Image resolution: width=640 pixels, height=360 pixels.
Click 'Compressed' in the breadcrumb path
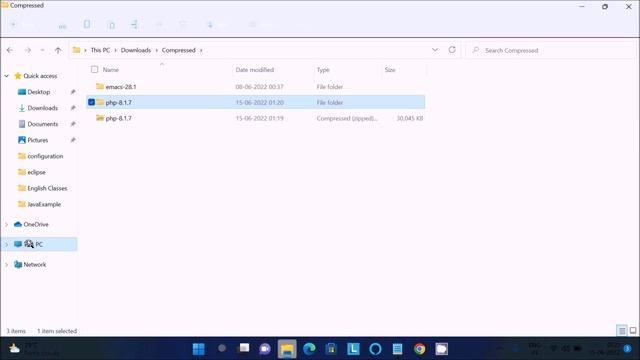click(x=179, y=50)
